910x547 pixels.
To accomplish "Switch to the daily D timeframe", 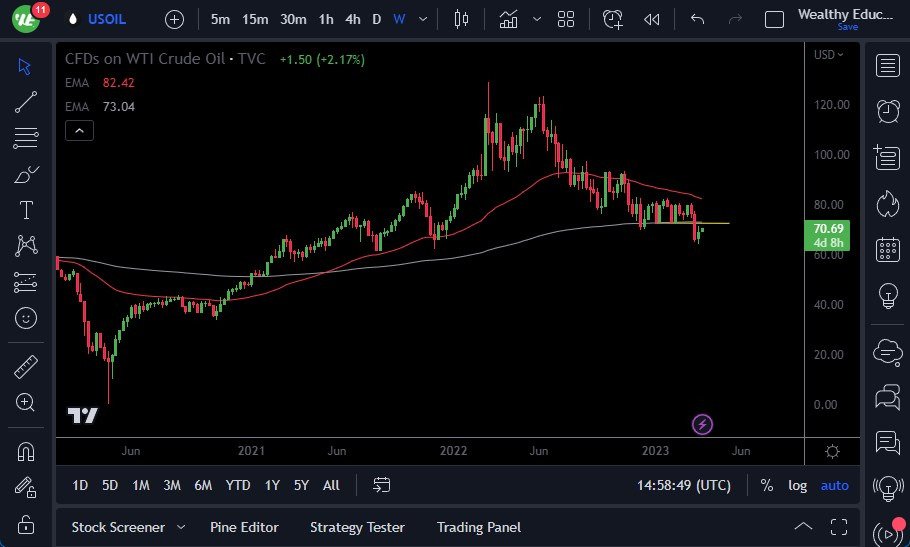I will (x=377, y=19).
